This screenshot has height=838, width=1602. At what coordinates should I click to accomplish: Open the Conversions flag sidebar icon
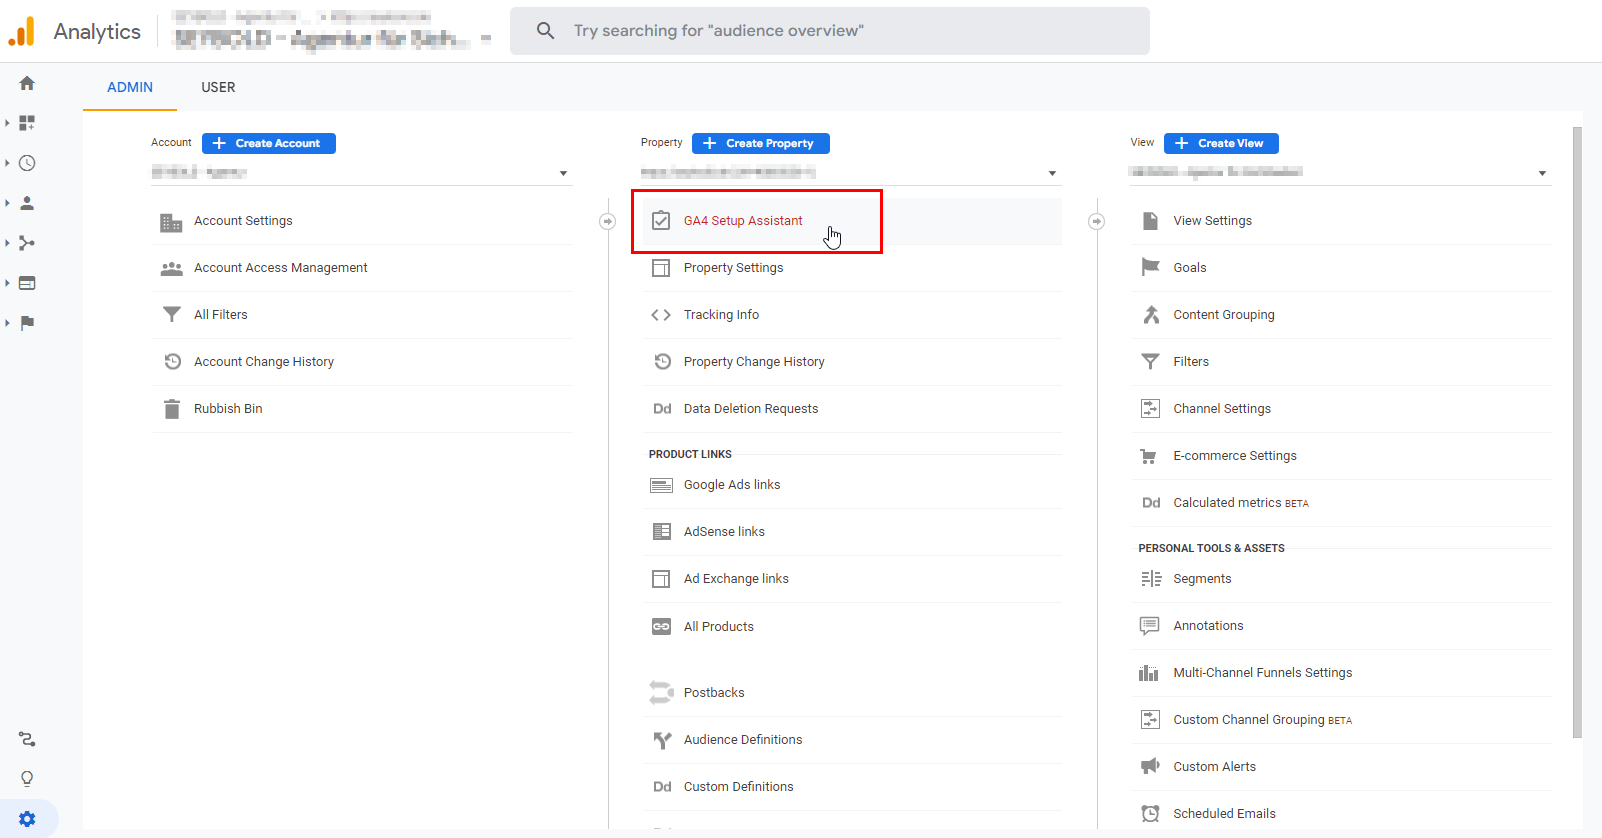click(x=27, y=323)
